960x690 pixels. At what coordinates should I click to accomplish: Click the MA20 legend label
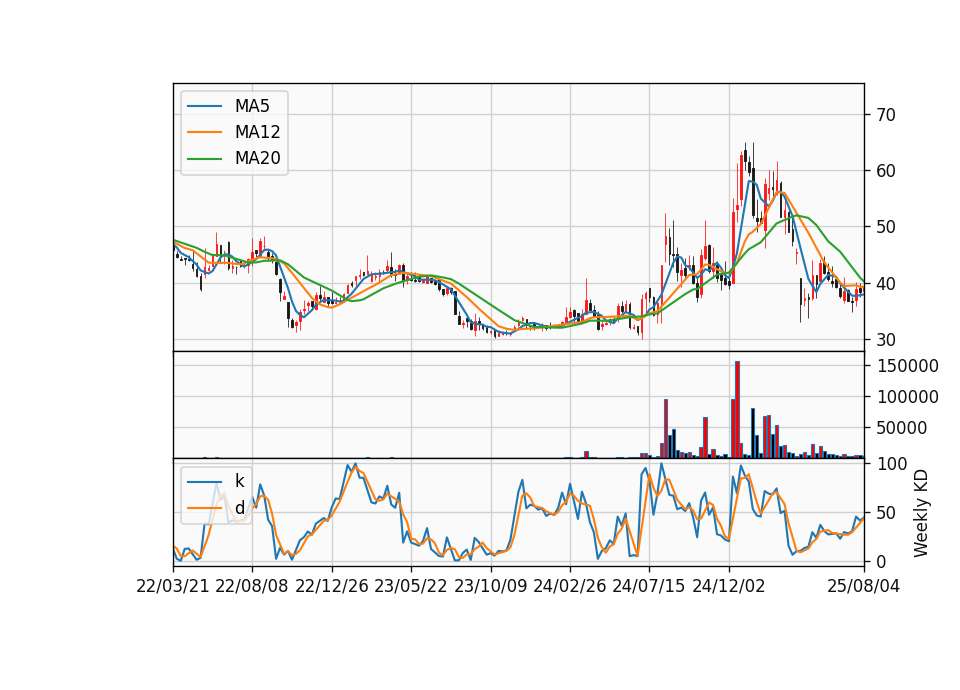point(257,158)
